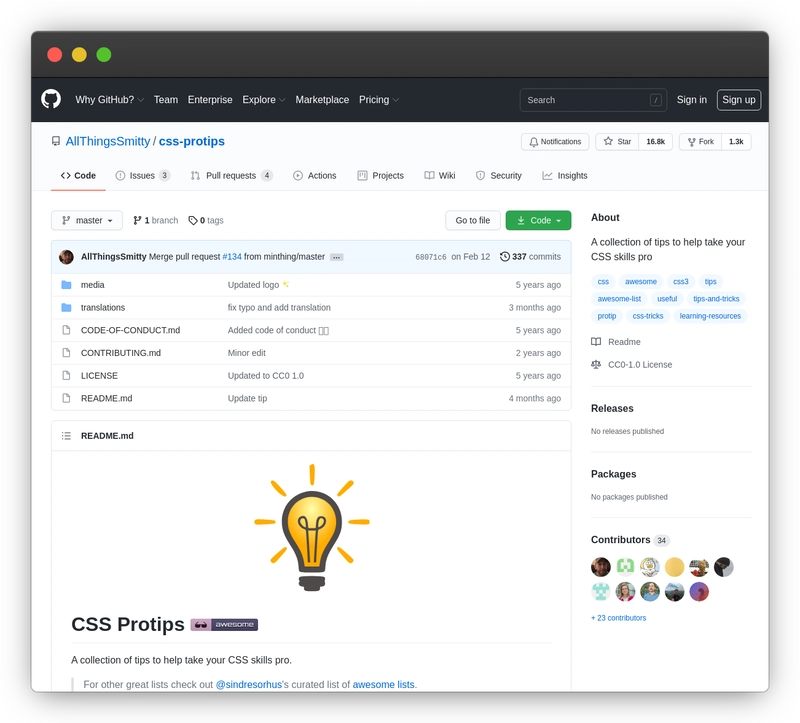Click the awesome badge in README
Viewport: 800px width, 723px height.
224,625
